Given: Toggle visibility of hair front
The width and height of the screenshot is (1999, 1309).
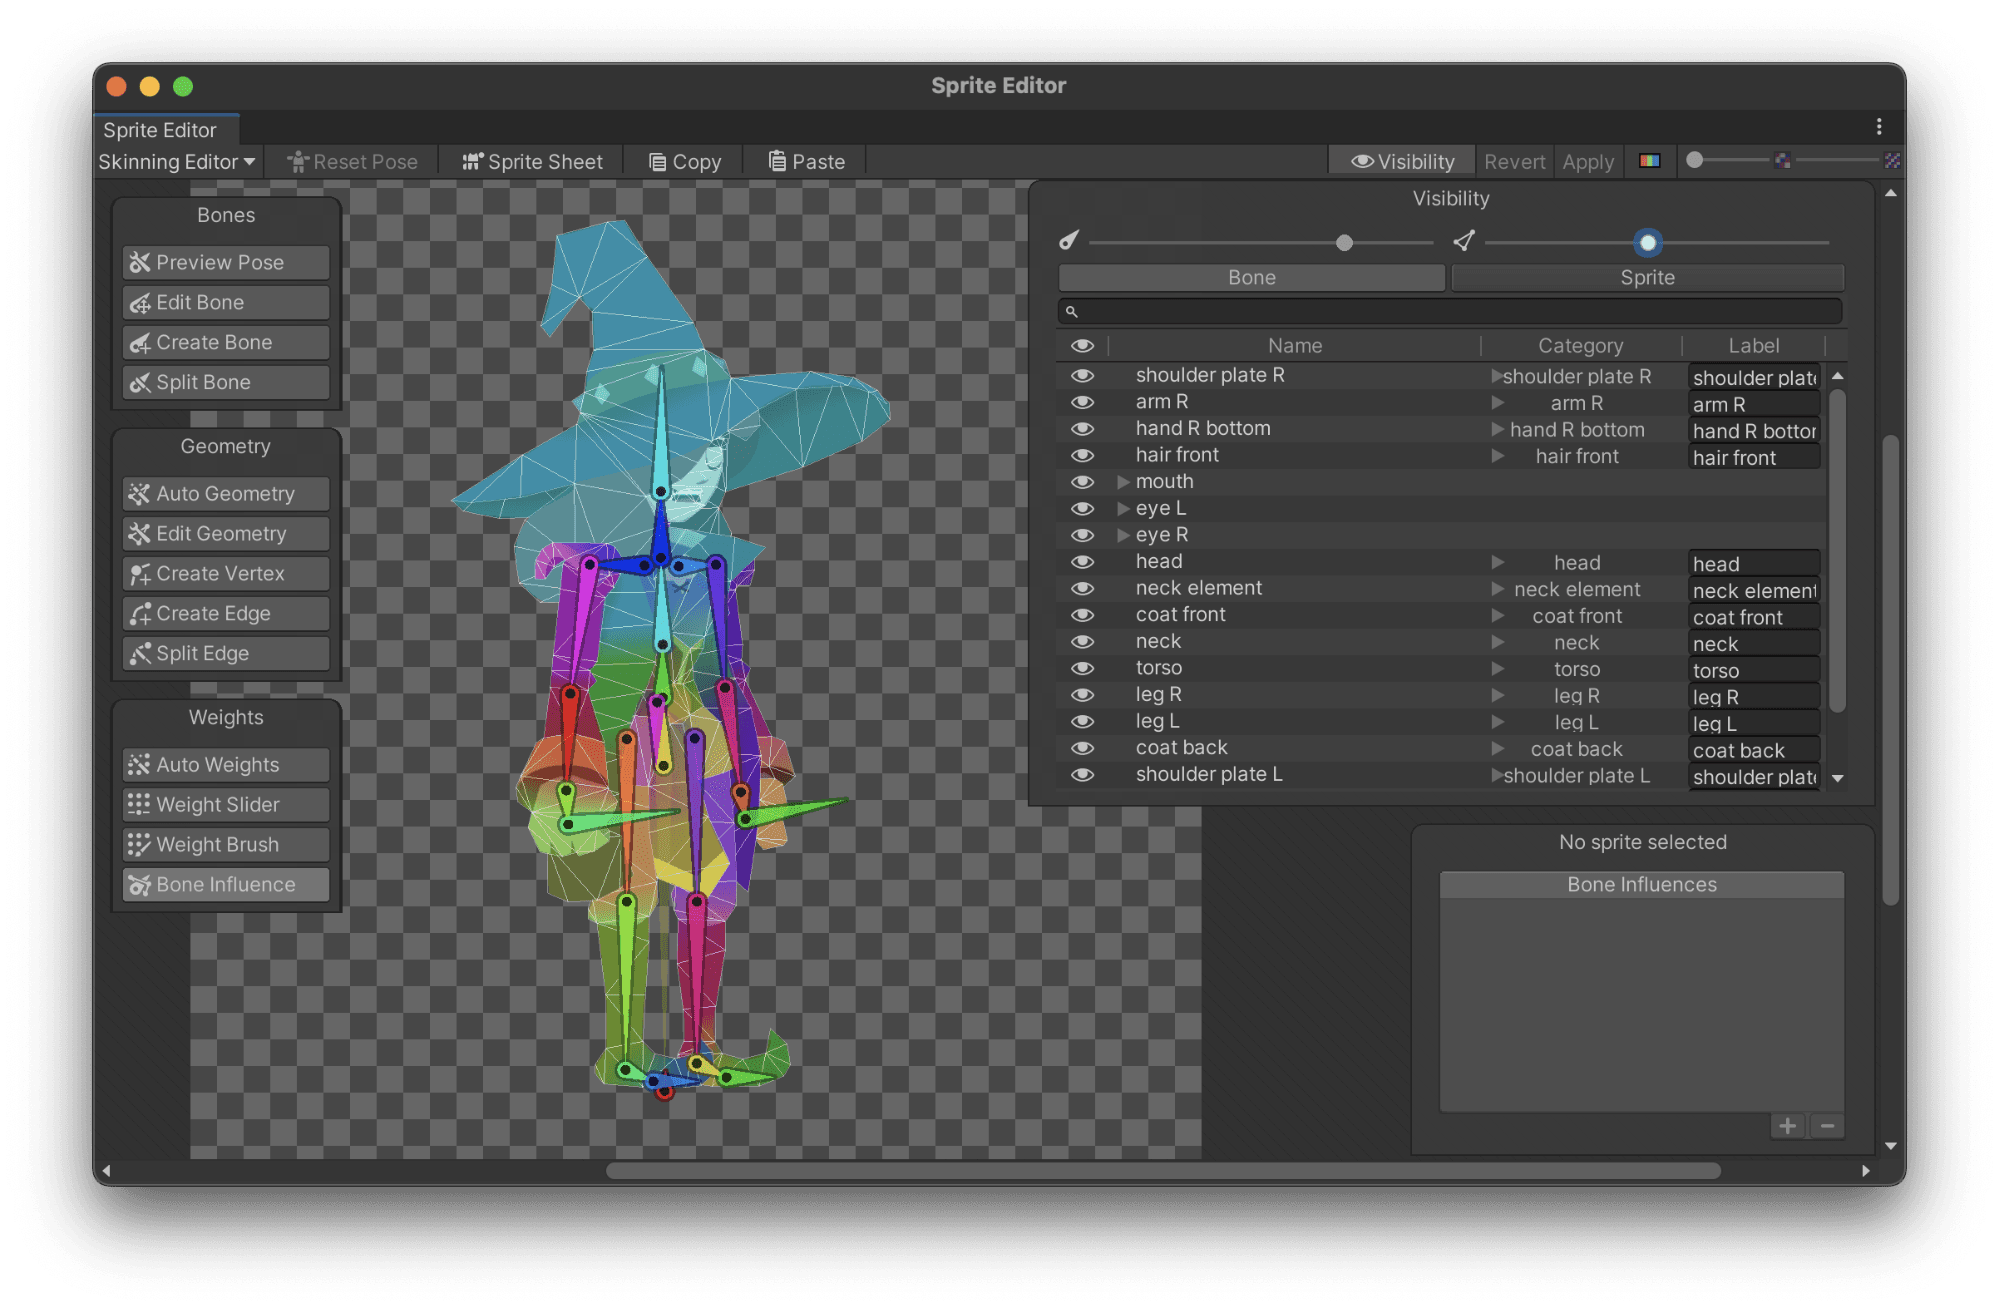Looking at the screenshot, I should [1082, 455].
